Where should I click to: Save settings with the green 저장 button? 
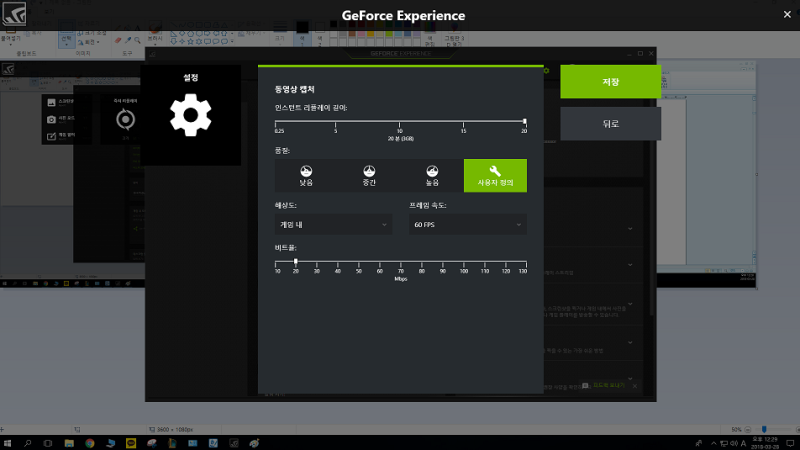pyautogui.click(x=610, y=82)
